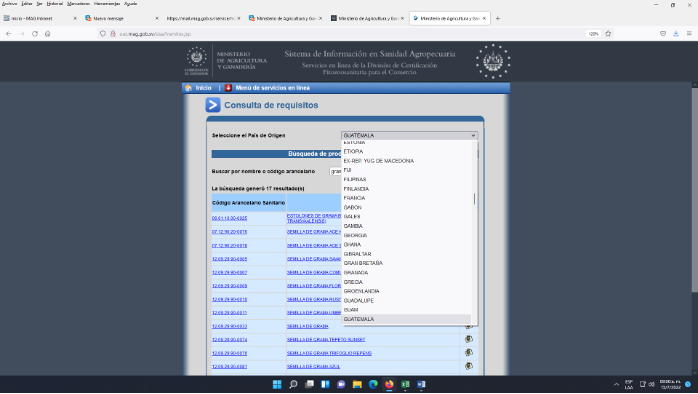Open the Archivo menu
Viewport: 698px width, 394px height.
click(x=9, y=4)
